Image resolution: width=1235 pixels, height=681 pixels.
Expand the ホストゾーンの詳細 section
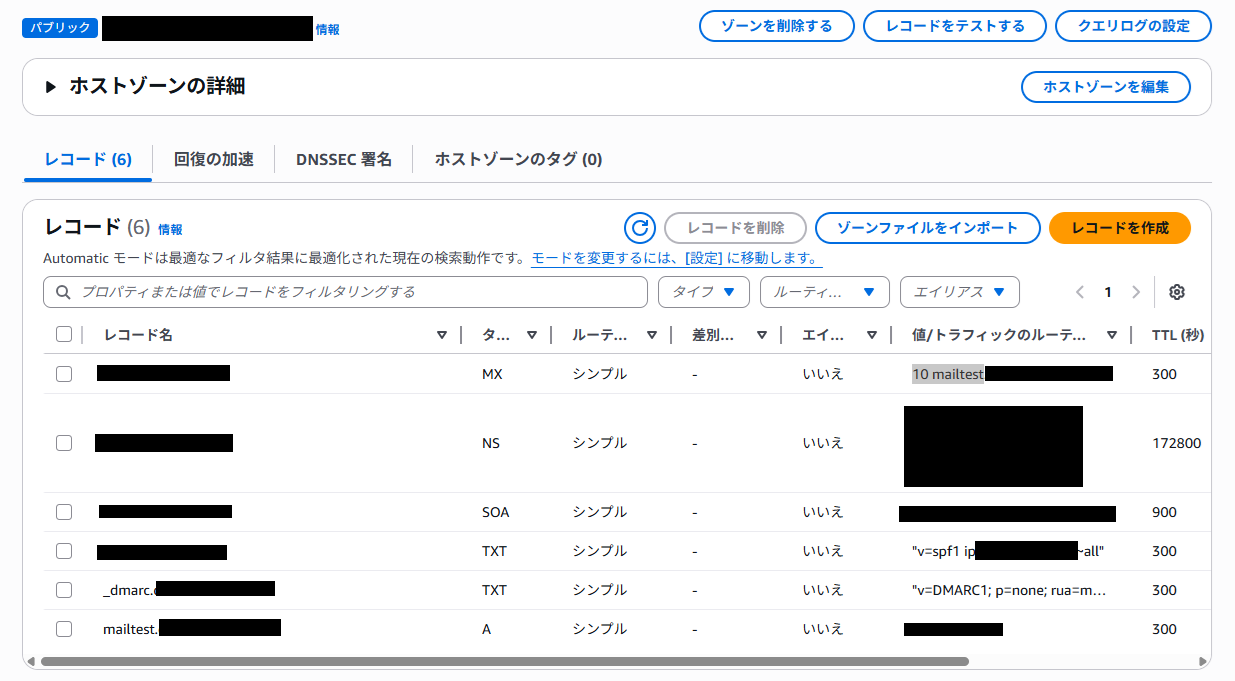pos(51,87)
